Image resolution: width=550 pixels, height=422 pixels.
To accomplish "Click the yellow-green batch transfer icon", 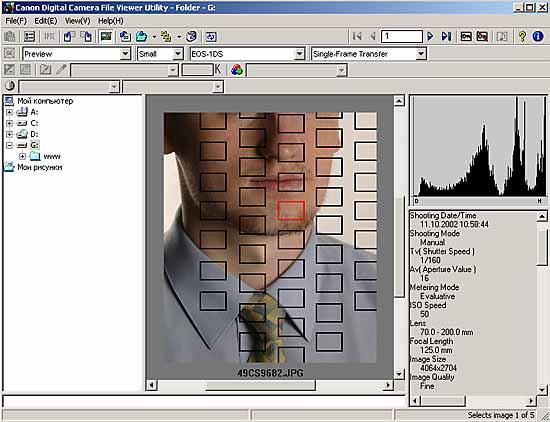I will tap(166, 36).
